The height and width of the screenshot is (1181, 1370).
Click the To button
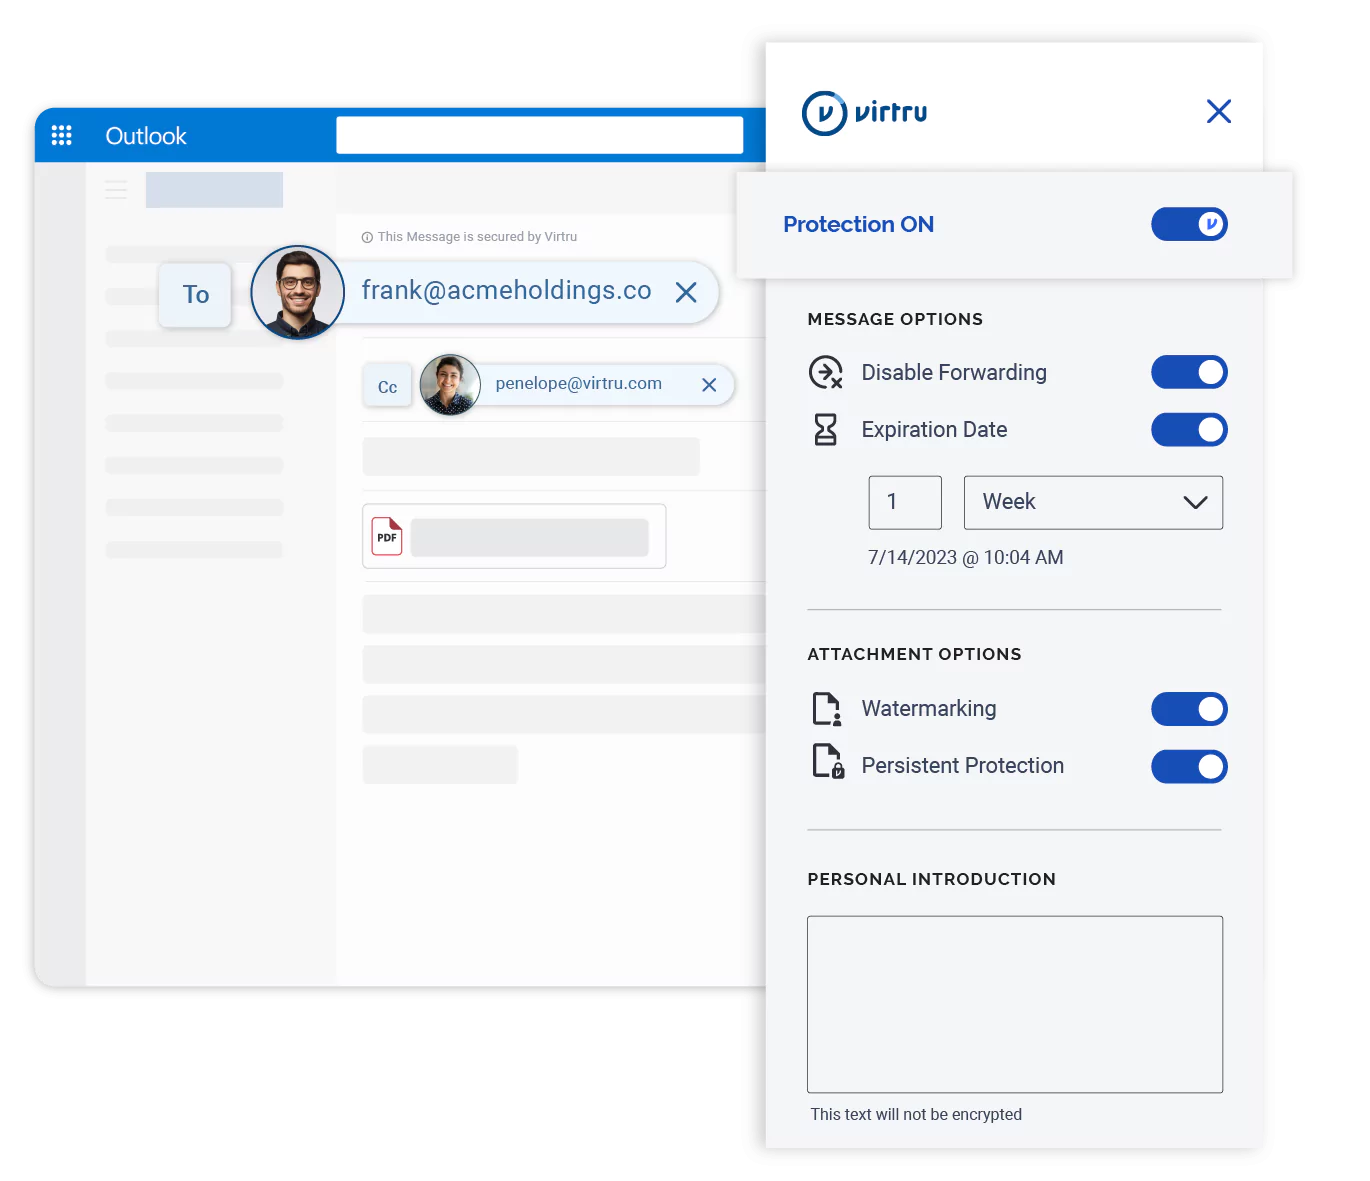tap(195, 295)
